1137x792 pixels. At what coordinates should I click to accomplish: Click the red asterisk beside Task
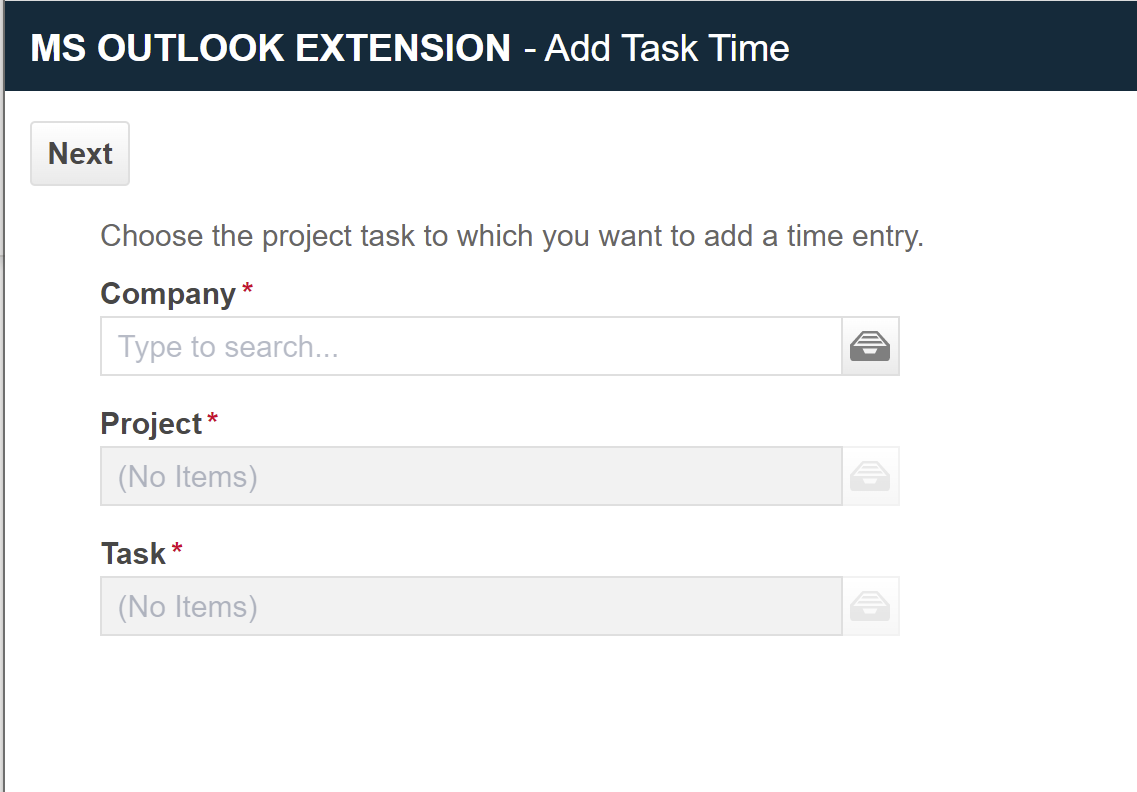[x=177, y=548]
